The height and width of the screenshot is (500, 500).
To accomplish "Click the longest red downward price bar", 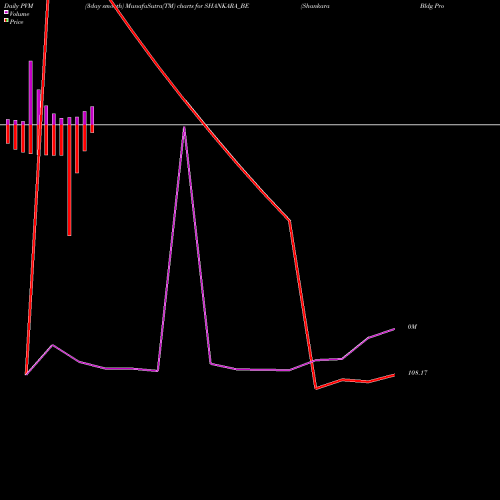I will pyautogui.click(x=69, y=180).
